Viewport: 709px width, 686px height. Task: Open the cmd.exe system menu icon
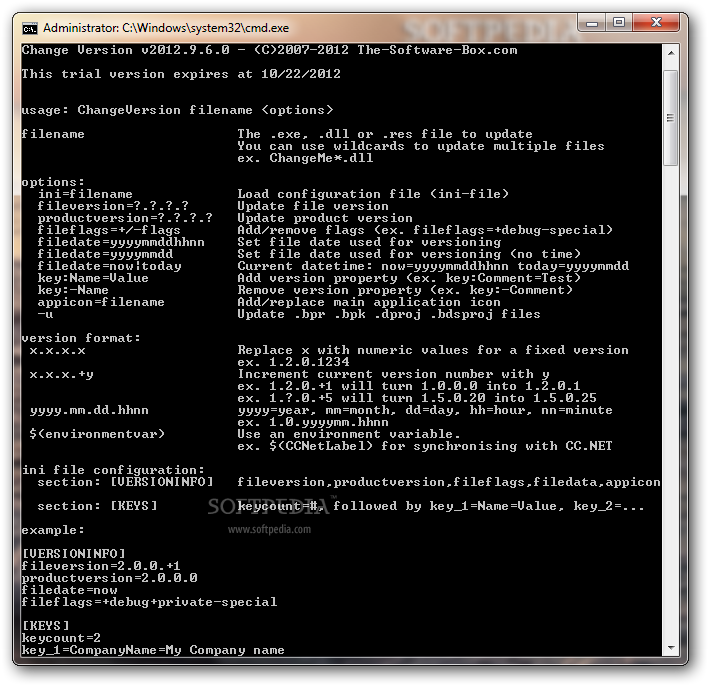tap(30, 28)
